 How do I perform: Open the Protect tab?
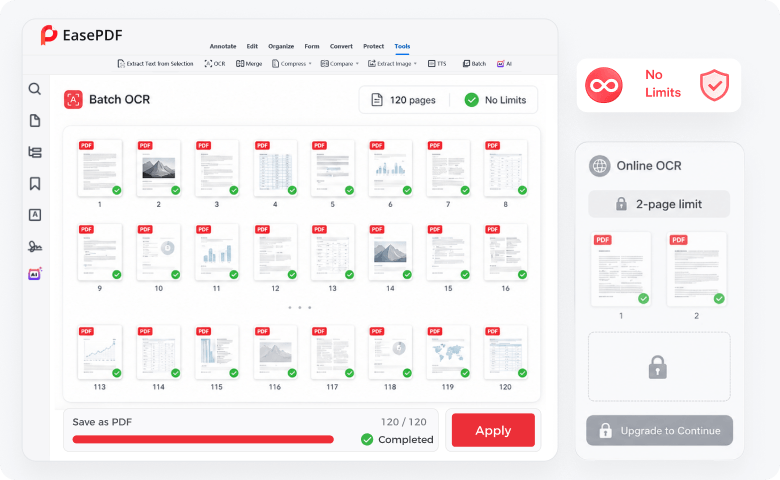pyautogui.click(x=374, y=46)
